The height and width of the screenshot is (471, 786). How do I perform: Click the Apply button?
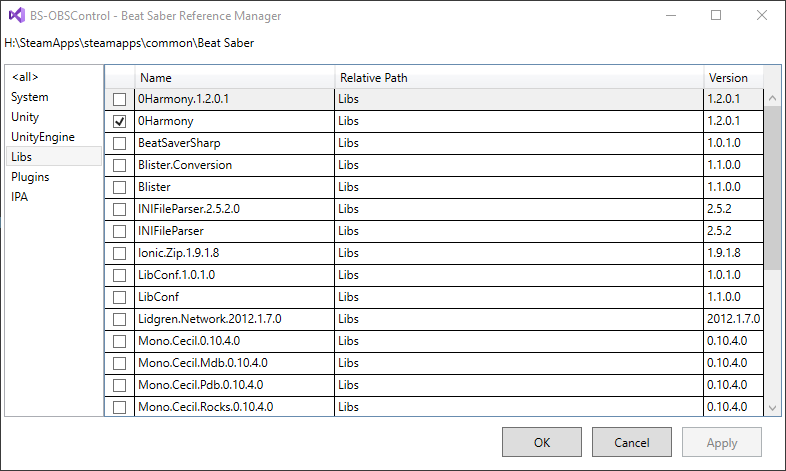coord(722,442)
